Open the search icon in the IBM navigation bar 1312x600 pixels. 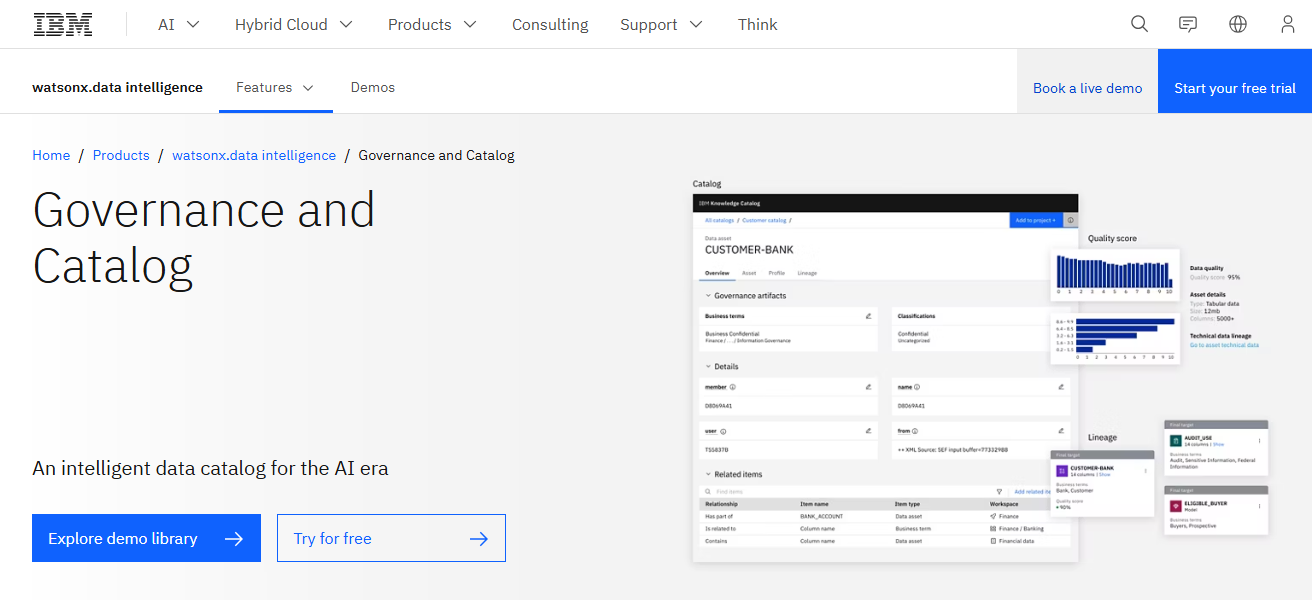point(1139,23)
